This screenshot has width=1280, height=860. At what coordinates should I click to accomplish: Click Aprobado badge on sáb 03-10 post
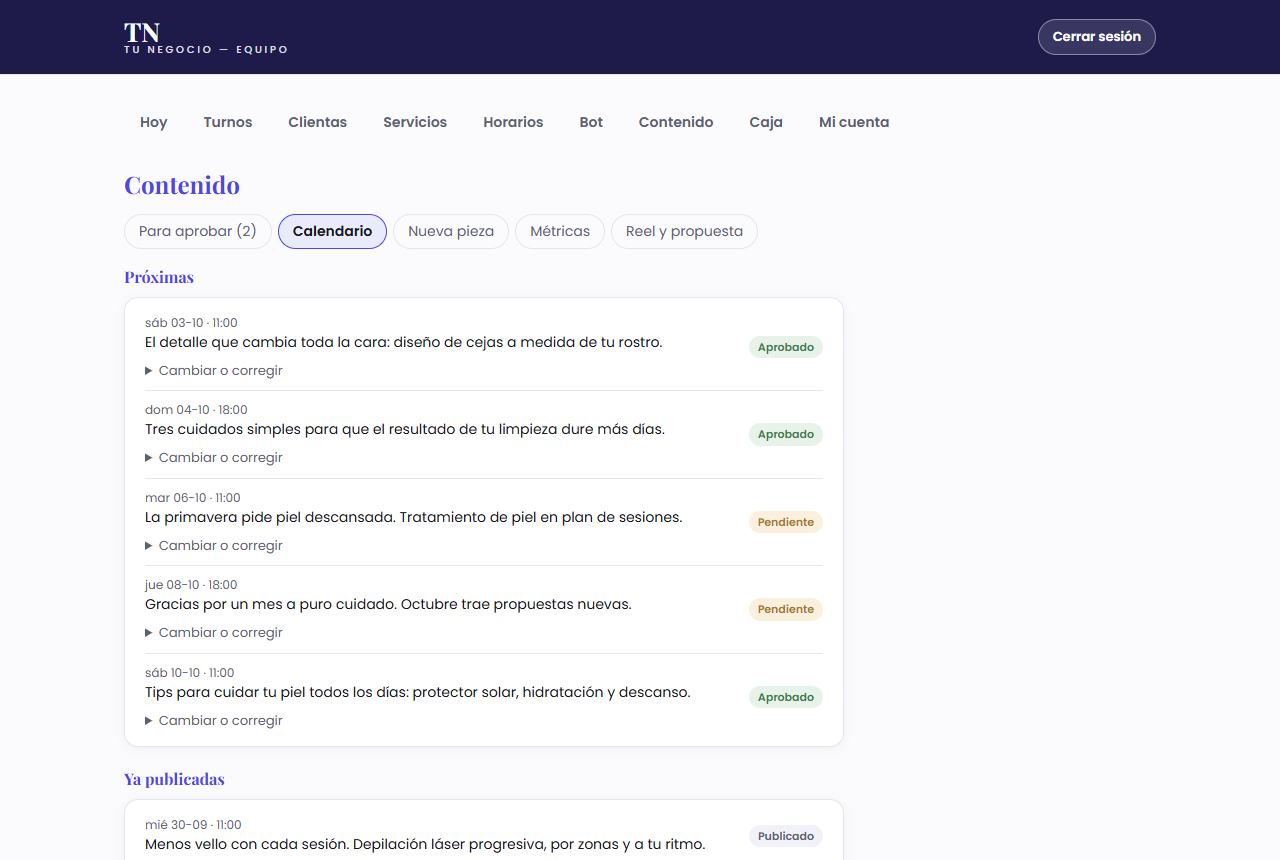click(786, 347)
